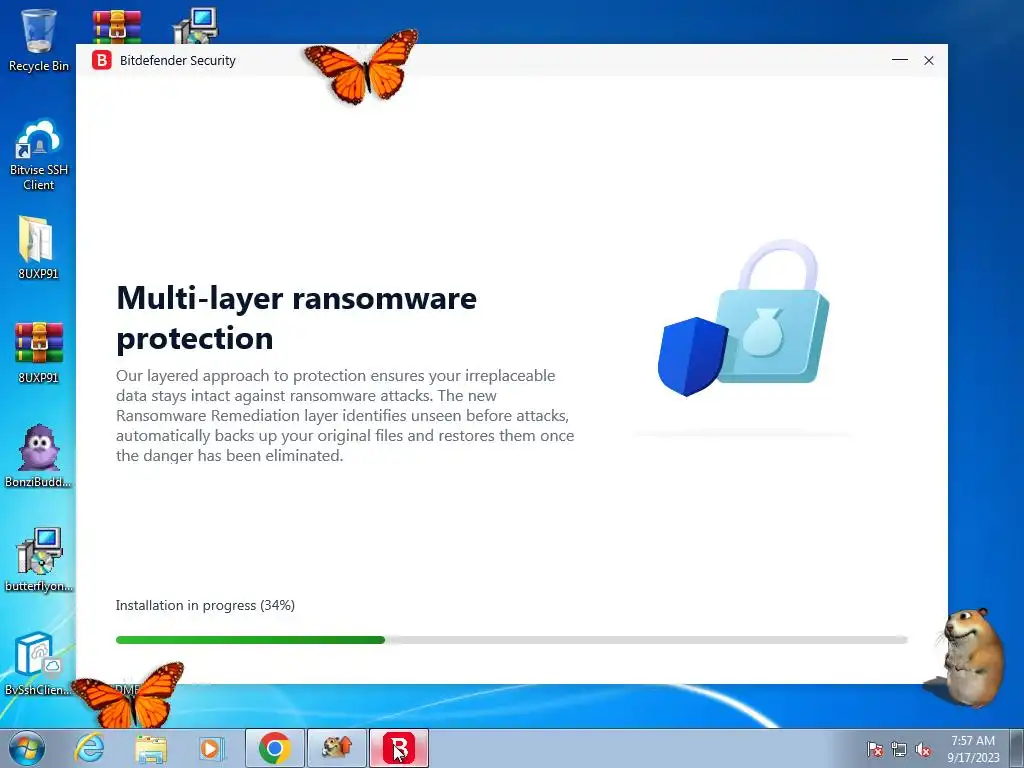Viewport: 1024px width, 768px height.
Task: Open the clock showing 7:57 AM
Action: click(973, 749)
